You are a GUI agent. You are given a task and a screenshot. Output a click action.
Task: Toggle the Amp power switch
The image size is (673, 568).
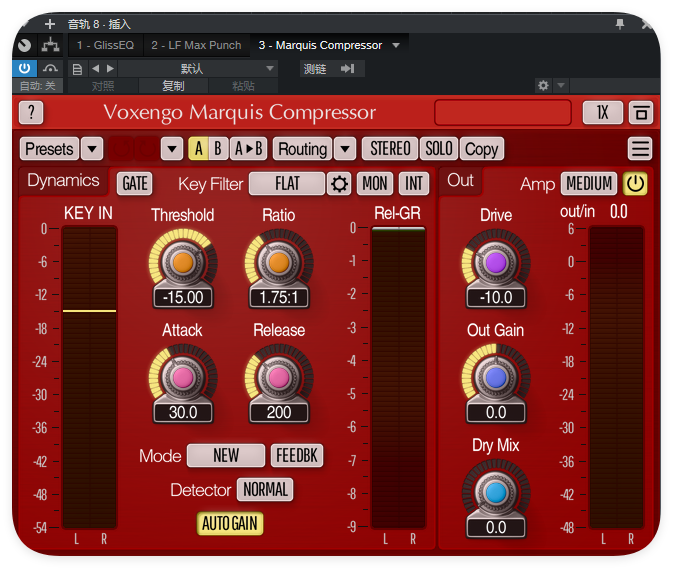pos(635,184)
